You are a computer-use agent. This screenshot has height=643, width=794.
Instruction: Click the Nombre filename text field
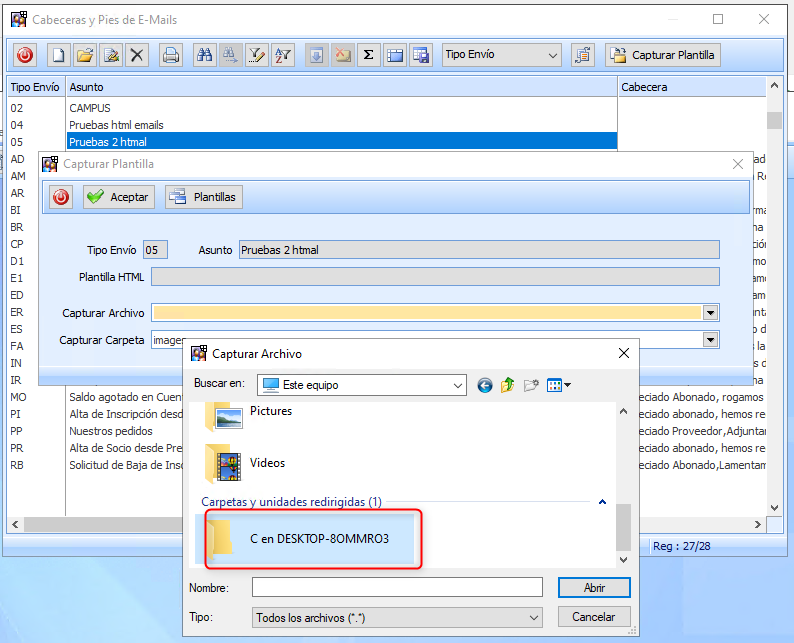pyautogui.click(x=397, y=588)
